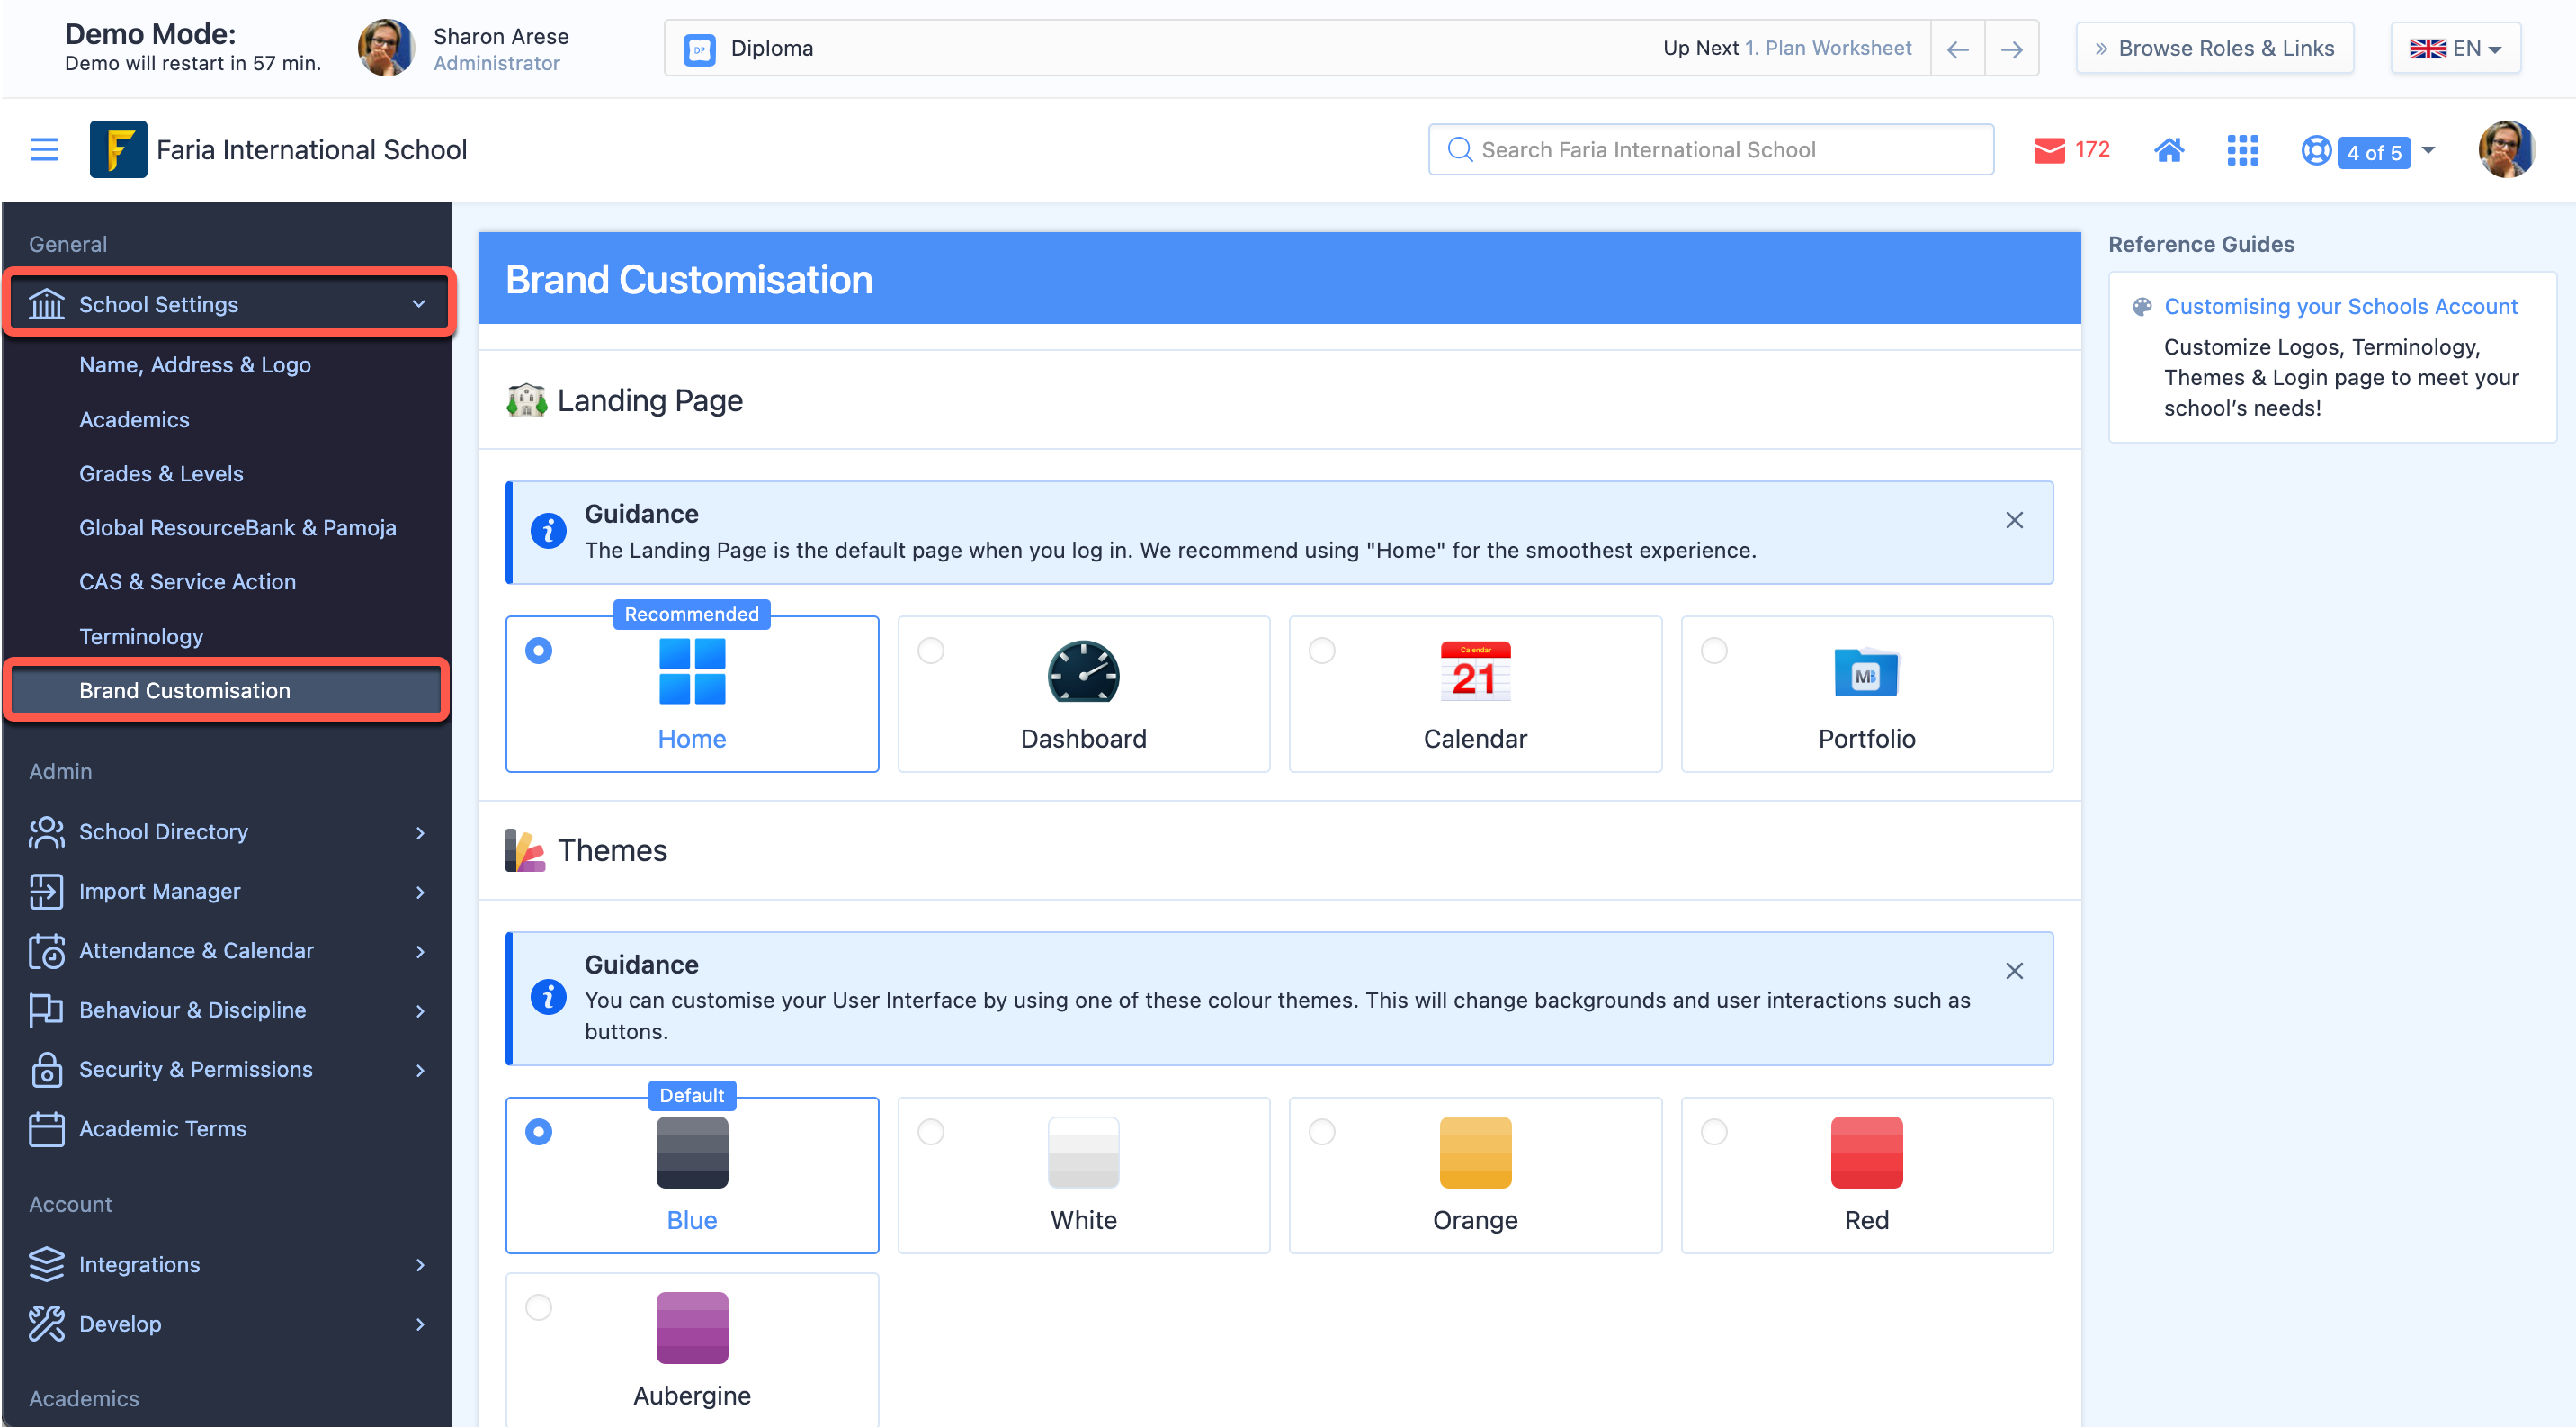Open Customising your Schools Account guide
Screen dimensions: 2576x1427
[2340, 307]
